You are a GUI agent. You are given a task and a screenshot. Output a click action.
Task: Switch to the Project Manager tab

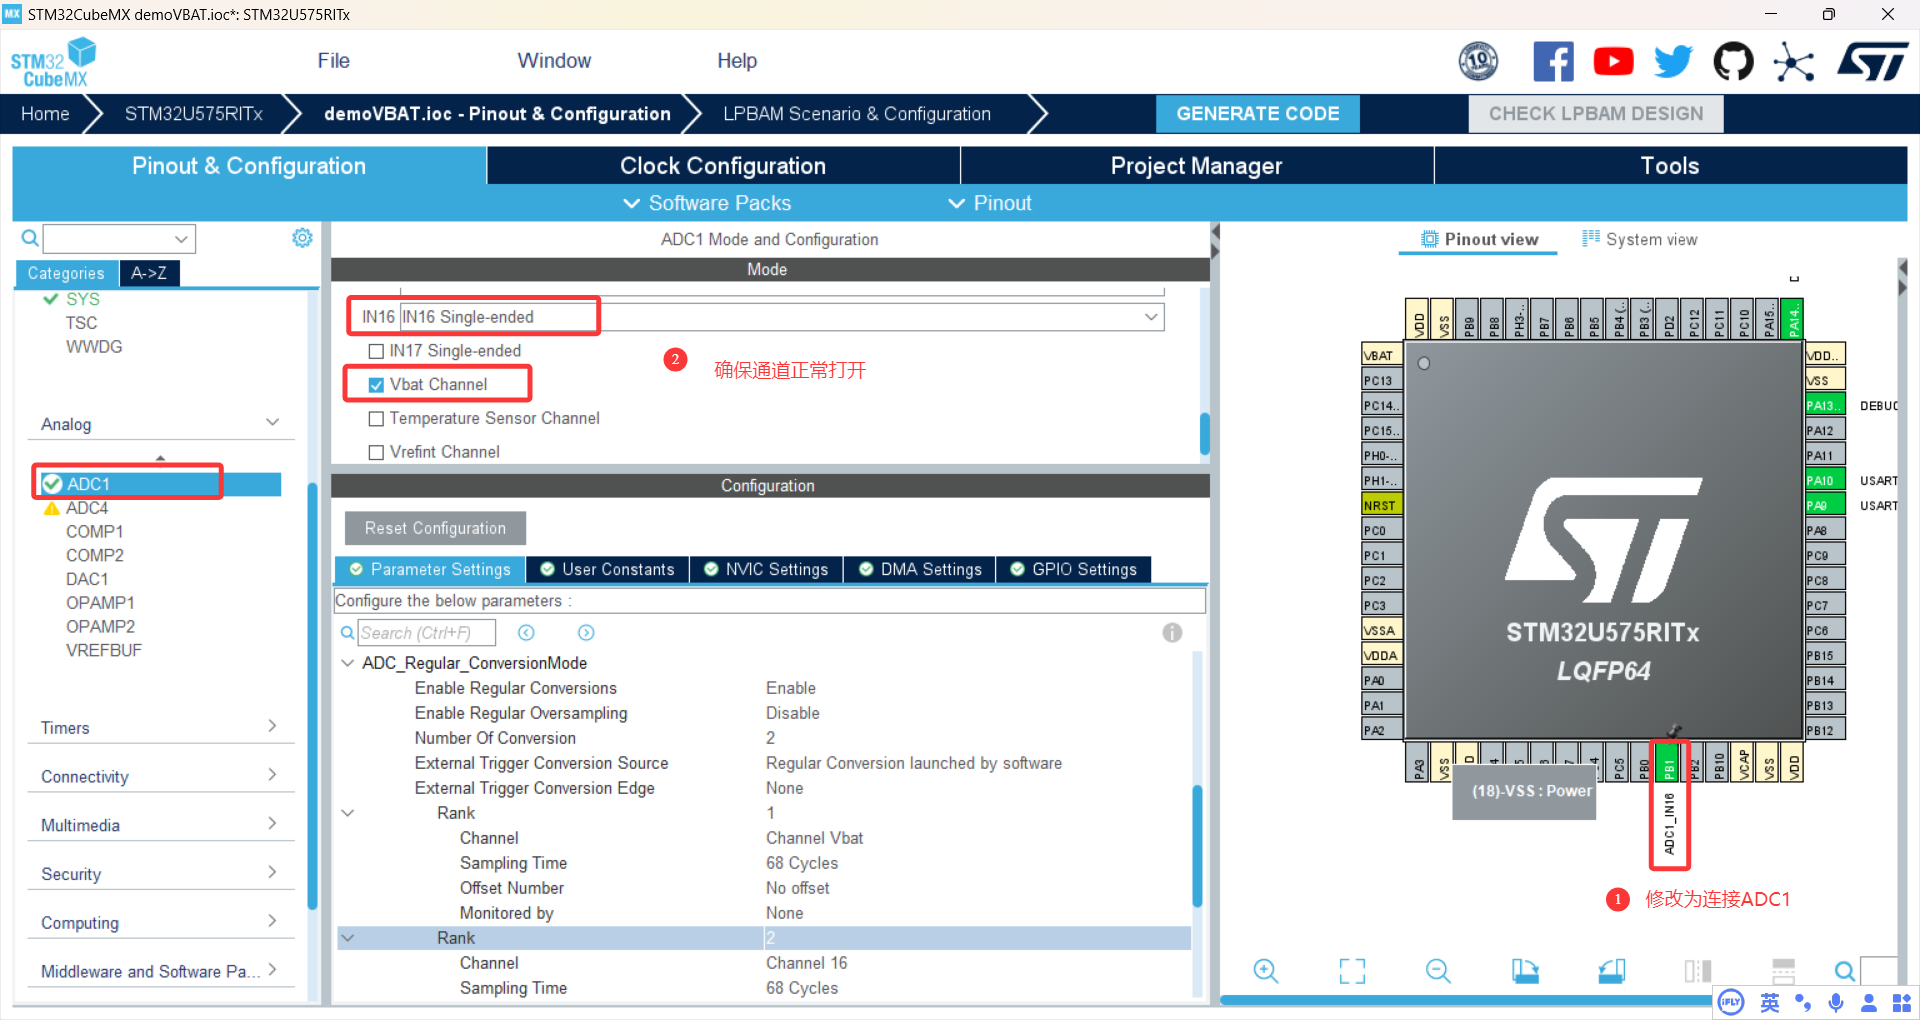(x=1197, y=166)
